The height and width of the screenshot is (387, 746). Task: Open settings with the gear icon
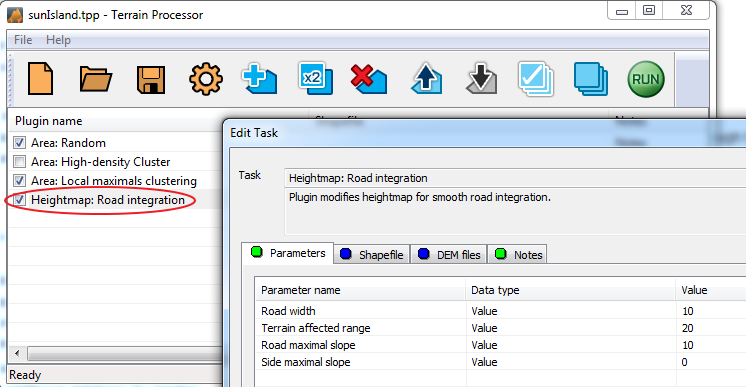click(x=206, y=79)
